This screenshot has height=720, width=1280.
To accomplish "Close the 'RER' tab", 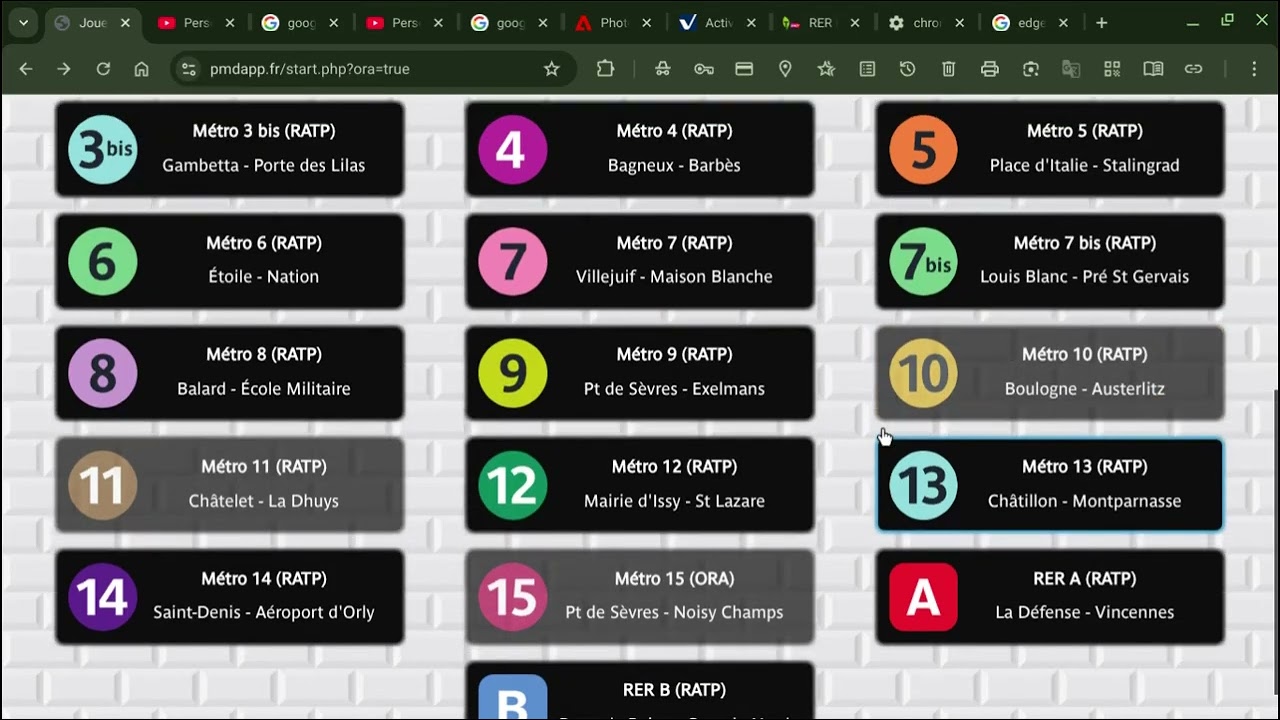I will pos(855,23).
